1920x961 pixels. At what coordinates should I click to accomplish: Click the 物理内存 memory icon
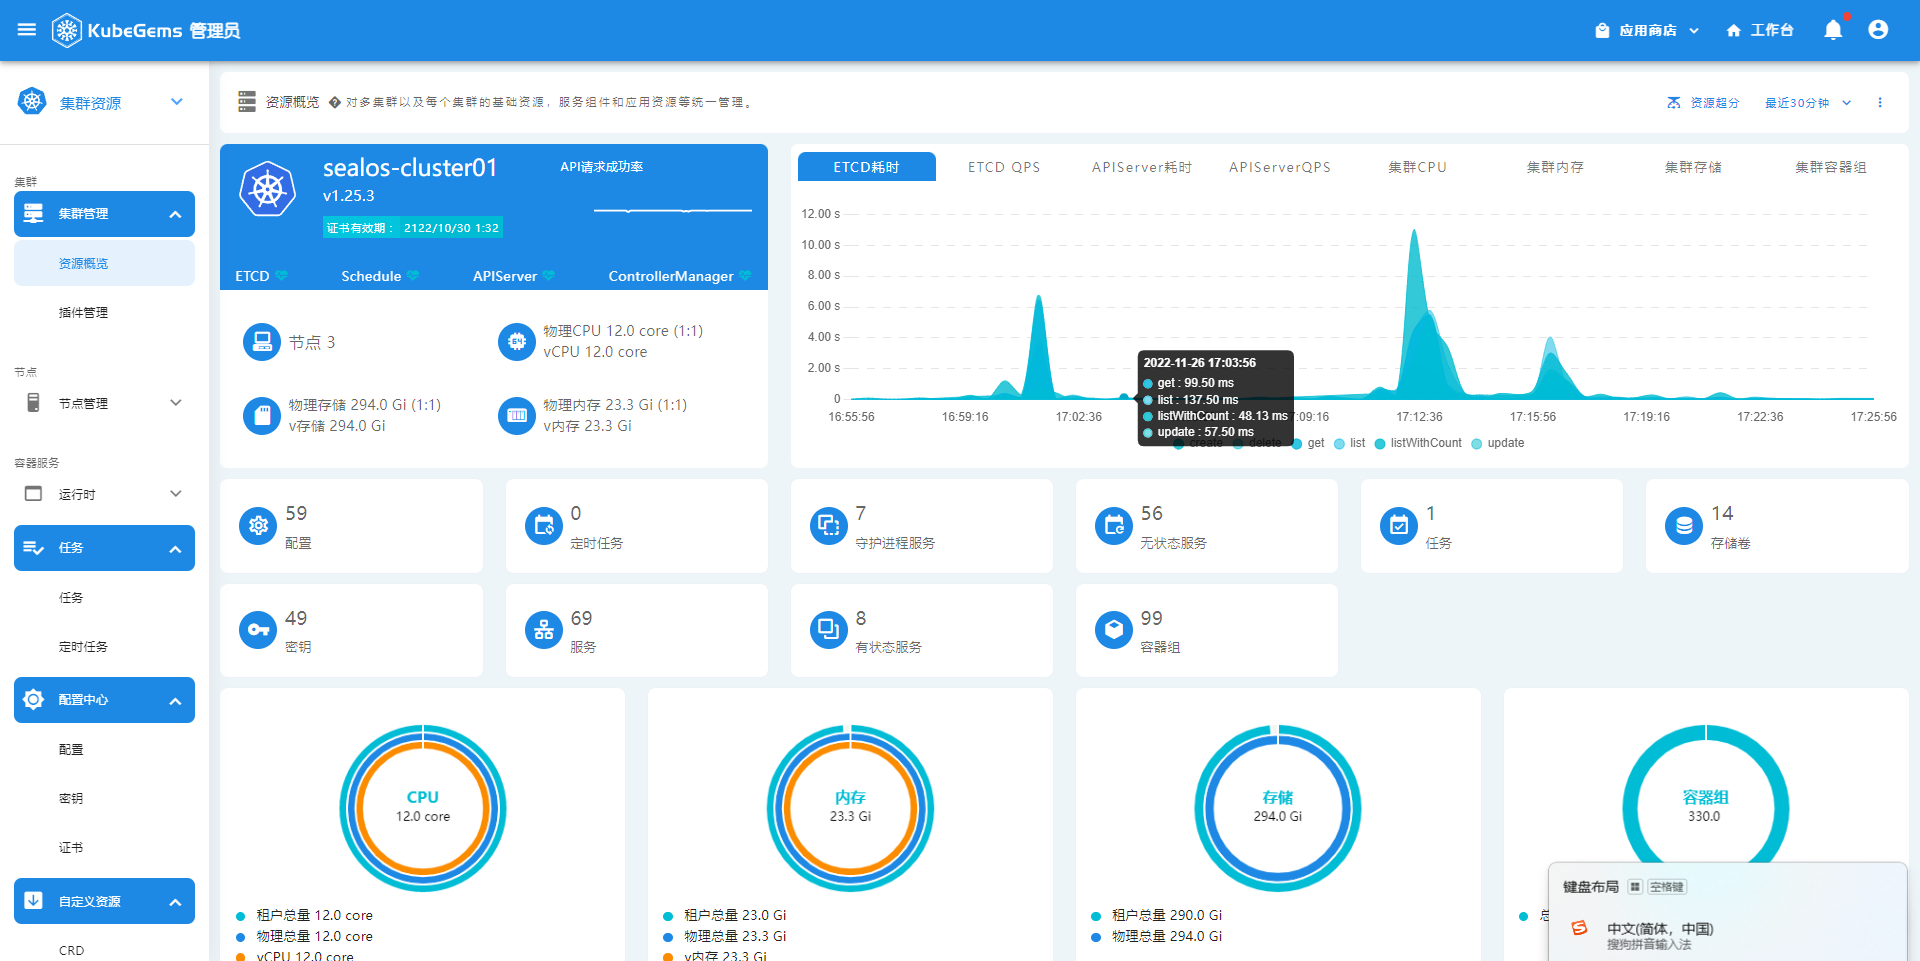click(x=517, y=416)
